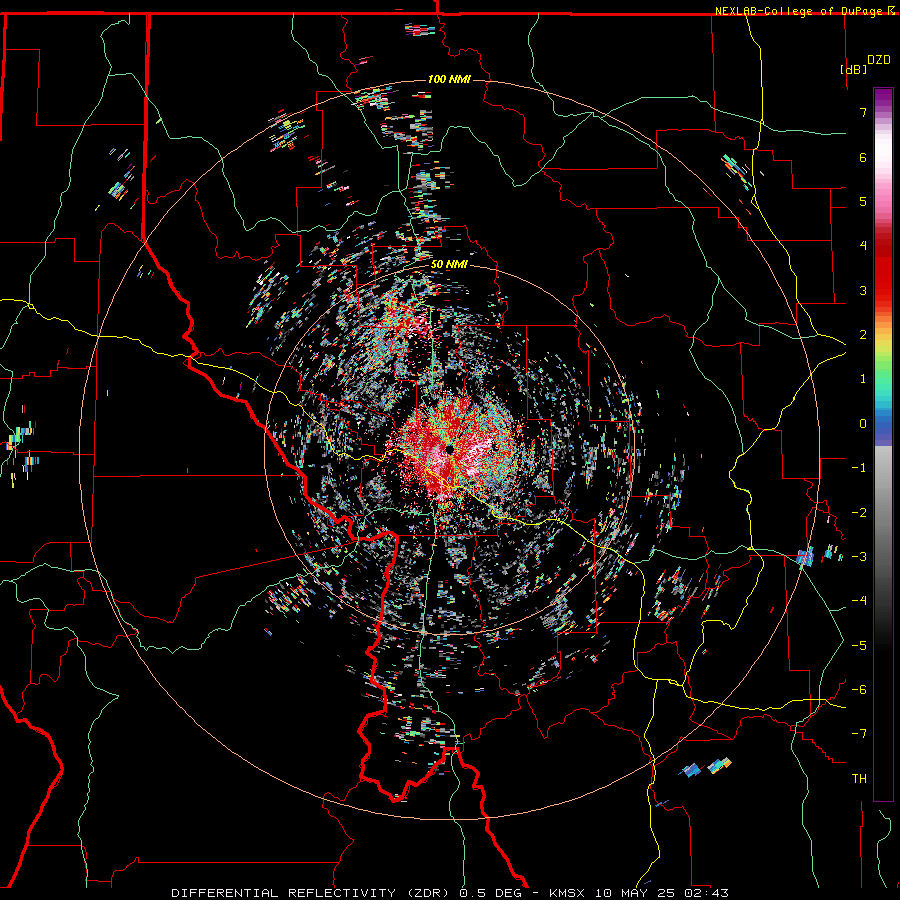Click the TH label below color scale
The image size is (900, 900).
coord(859,779)
